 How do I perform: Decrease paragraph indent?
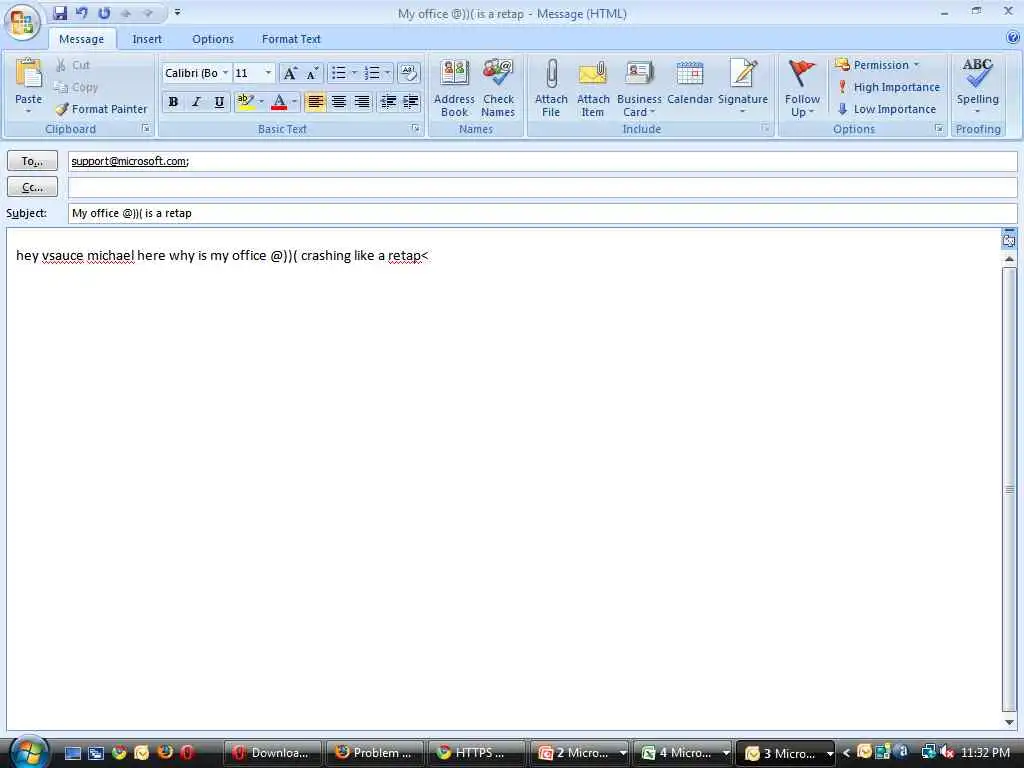[388, 102]
